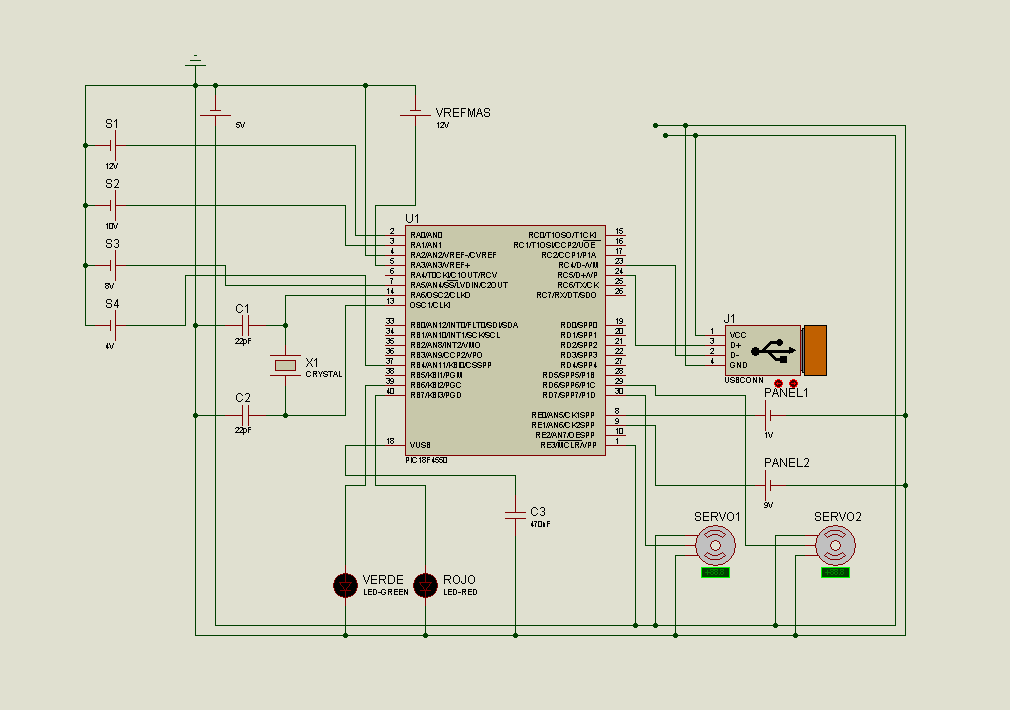The height and width of the screenshot is (710, 1010).
Task: Click the RE3/MCLR/VPP pin name
Action: point(569,445)
